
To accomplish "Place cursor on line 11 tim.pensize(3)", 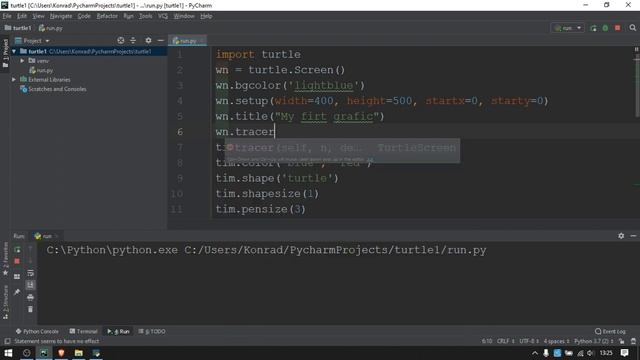I will coord(260,209).
